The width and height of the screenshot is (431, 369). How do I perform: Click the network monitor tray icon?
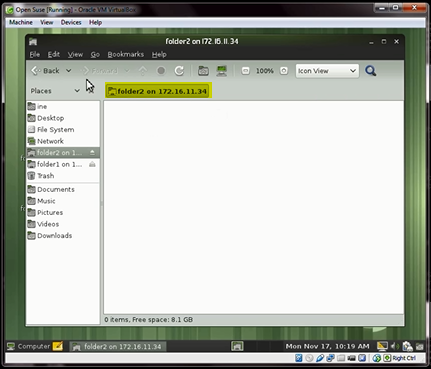click(382, 347)
